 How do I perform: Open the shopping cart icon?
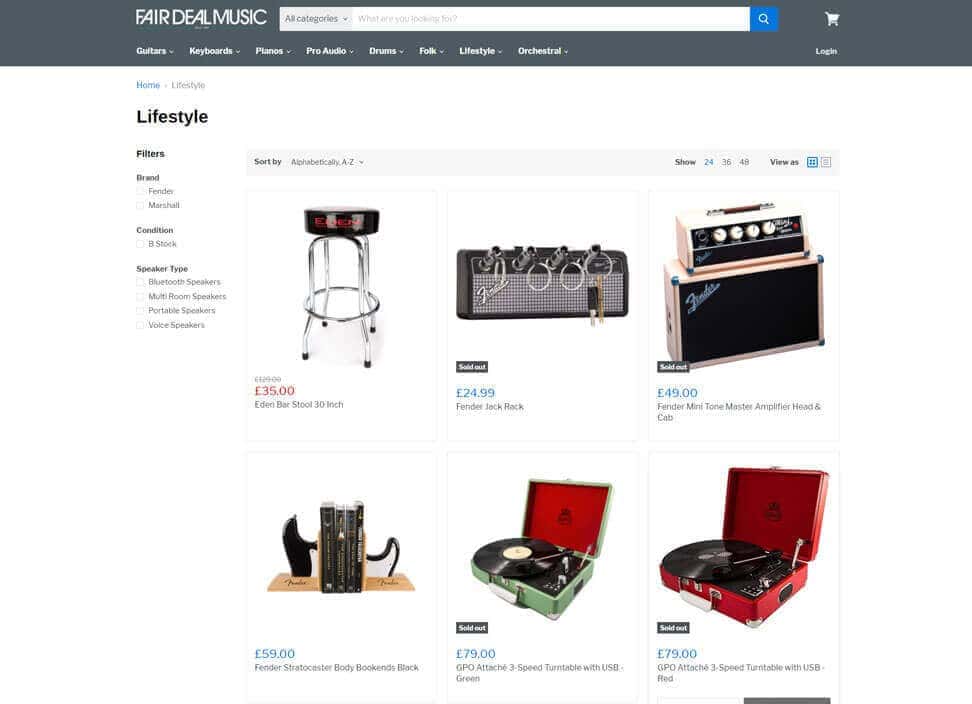point(832,19)
